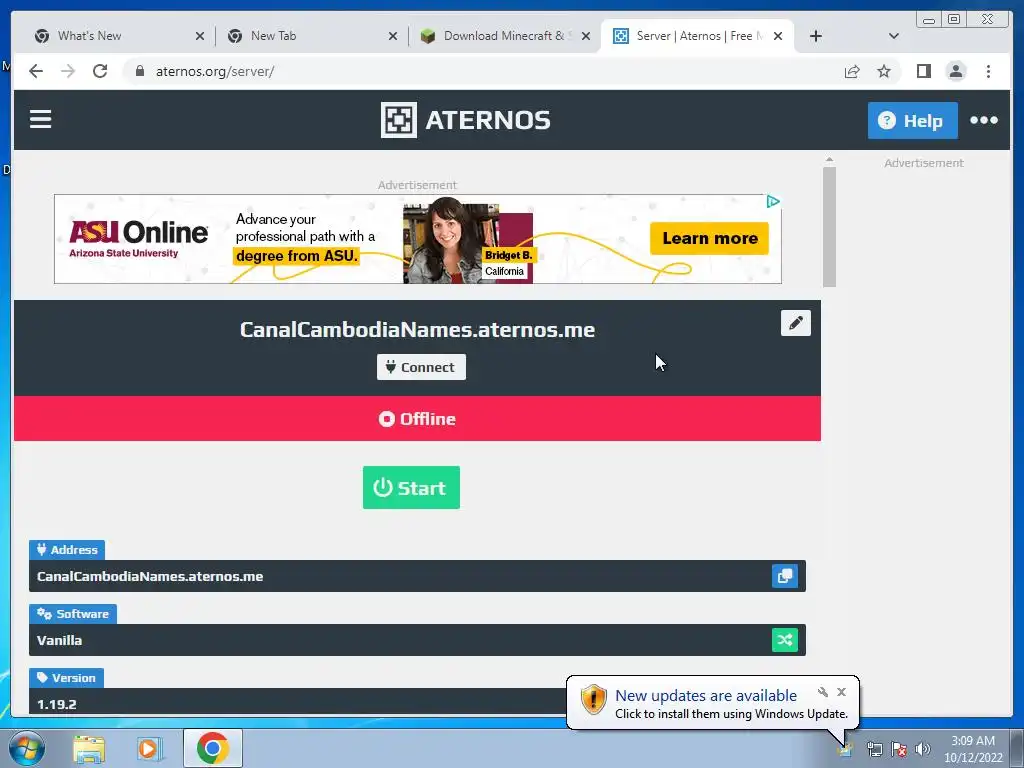Click the Connect button

click(421, 367)
